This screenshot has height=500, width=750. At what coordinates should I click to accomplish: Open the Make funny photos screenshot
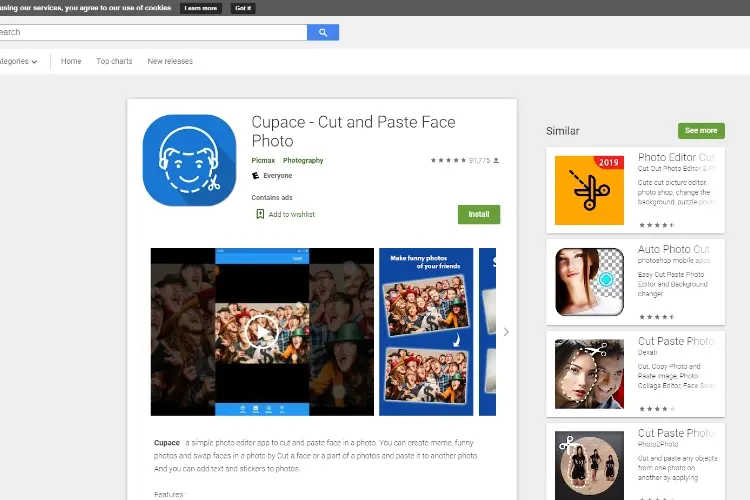[426, 332]
